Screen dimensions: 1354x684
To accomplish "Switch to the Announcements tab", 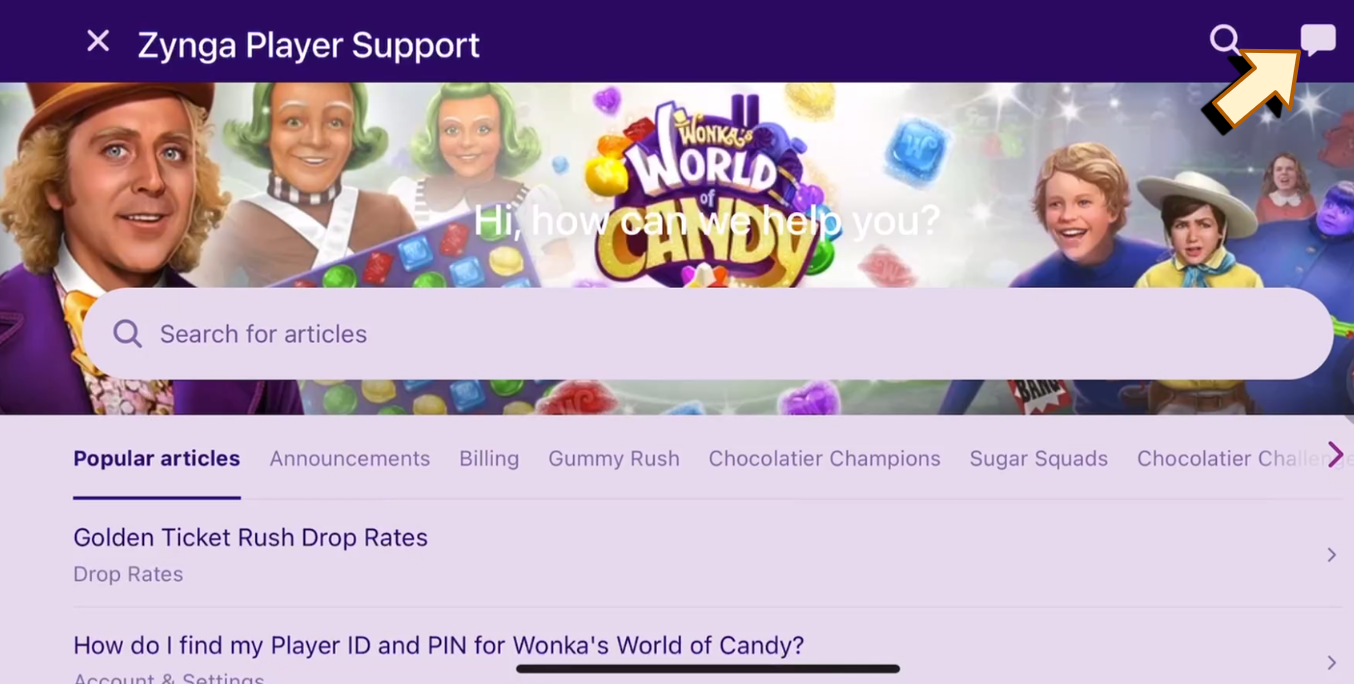I will click(349, 458).
